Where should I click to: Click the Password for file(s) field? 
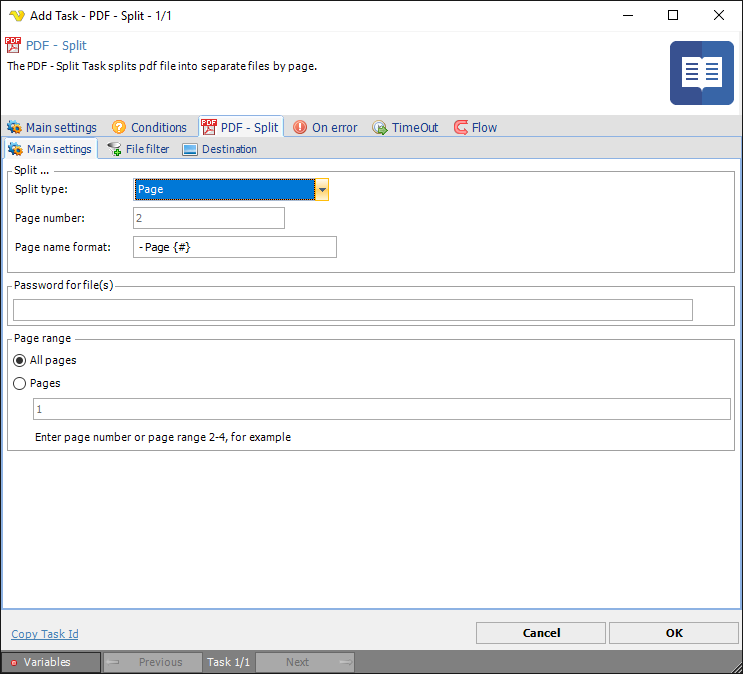point(352,310)
